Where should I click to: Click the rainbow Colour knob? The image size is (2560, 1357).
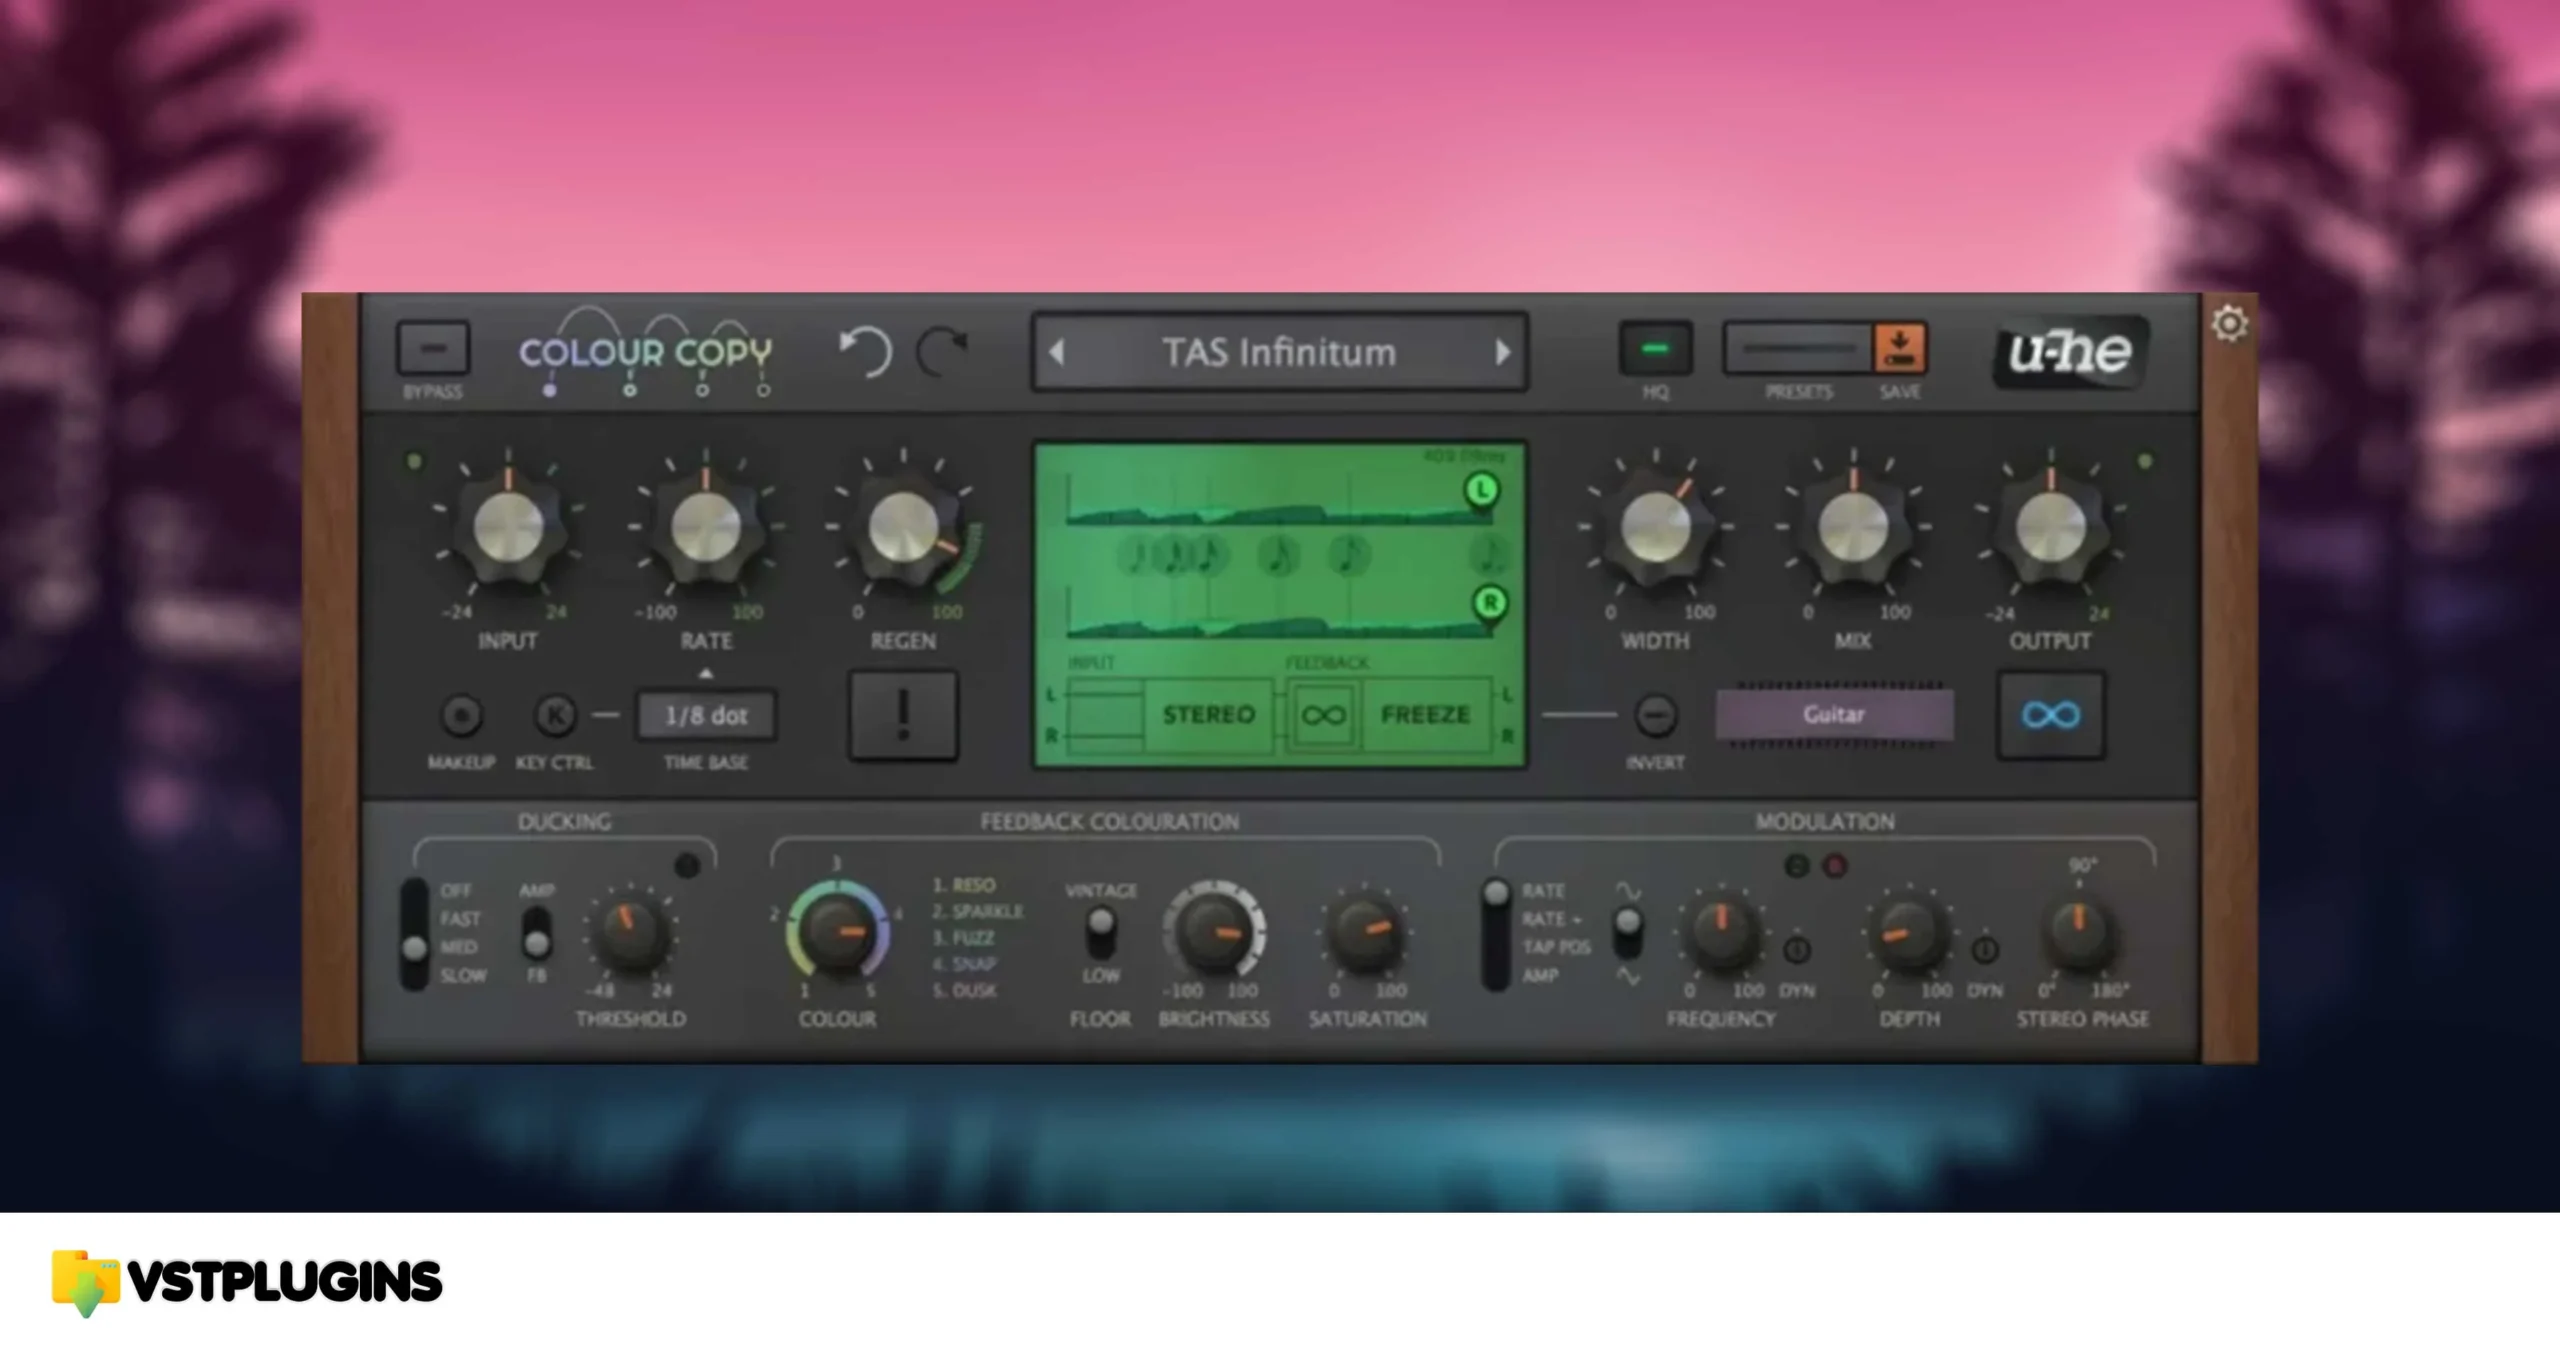(837, 932)
